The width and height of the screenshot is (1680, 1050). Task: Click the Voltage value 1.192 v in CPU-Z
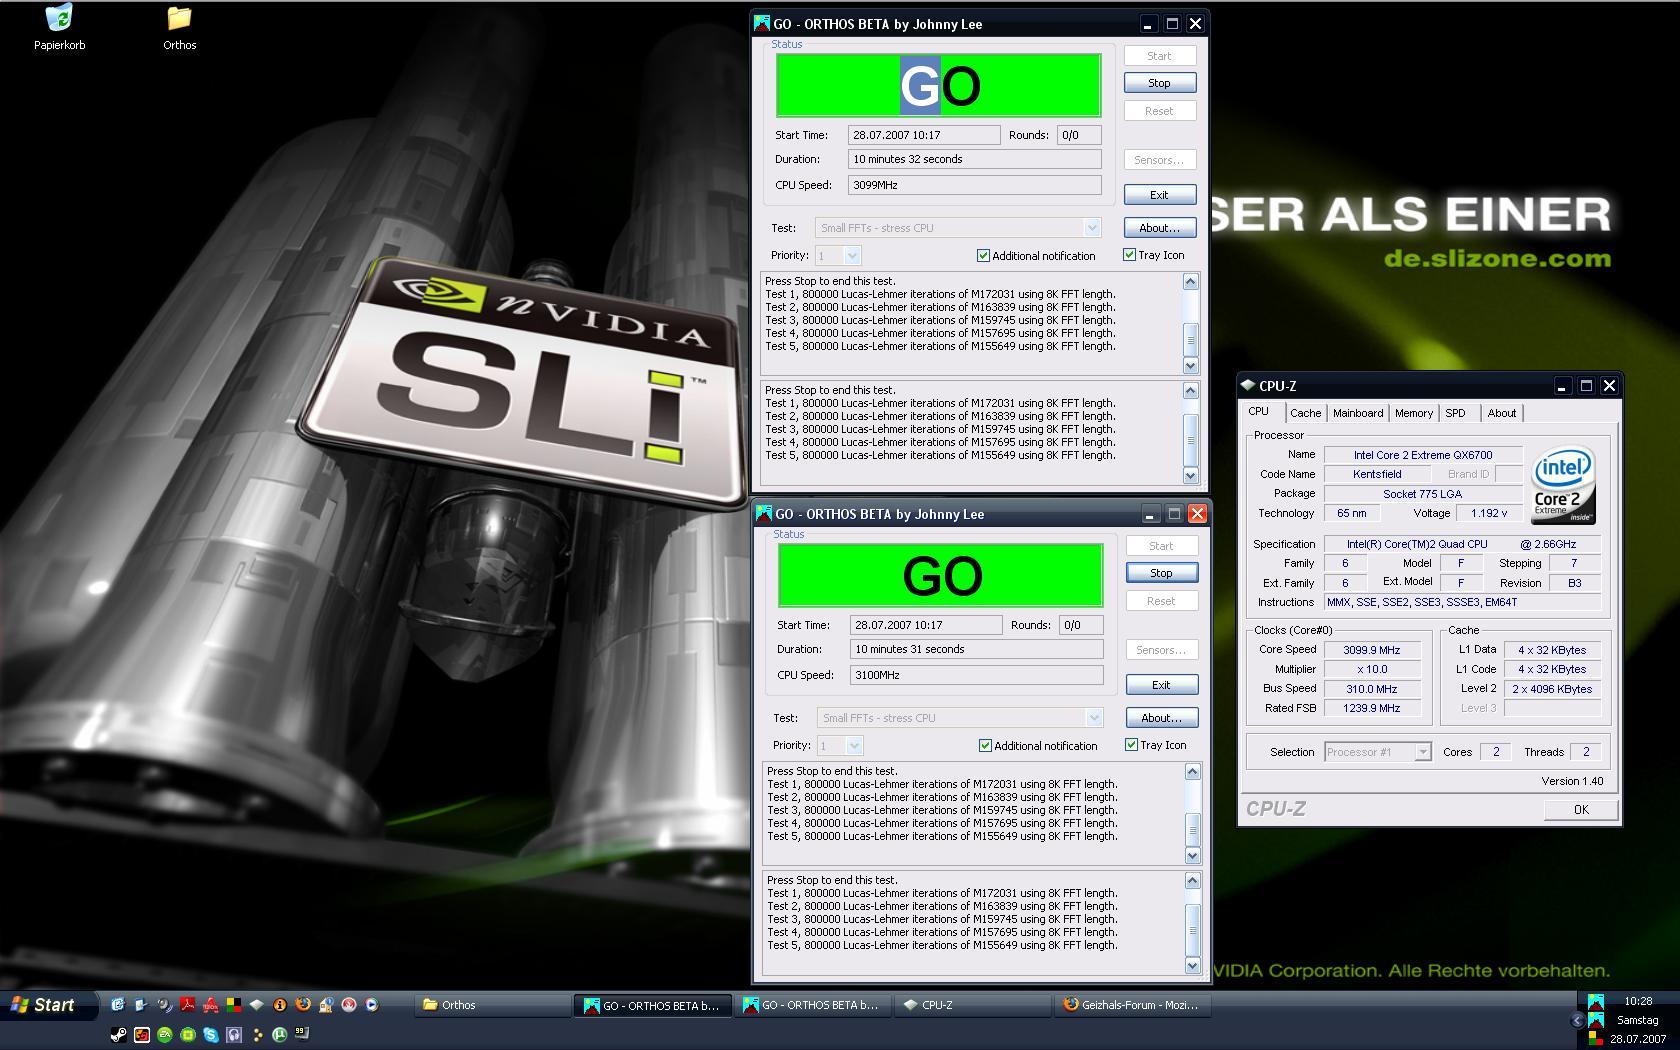click(x=1488, y=513)
